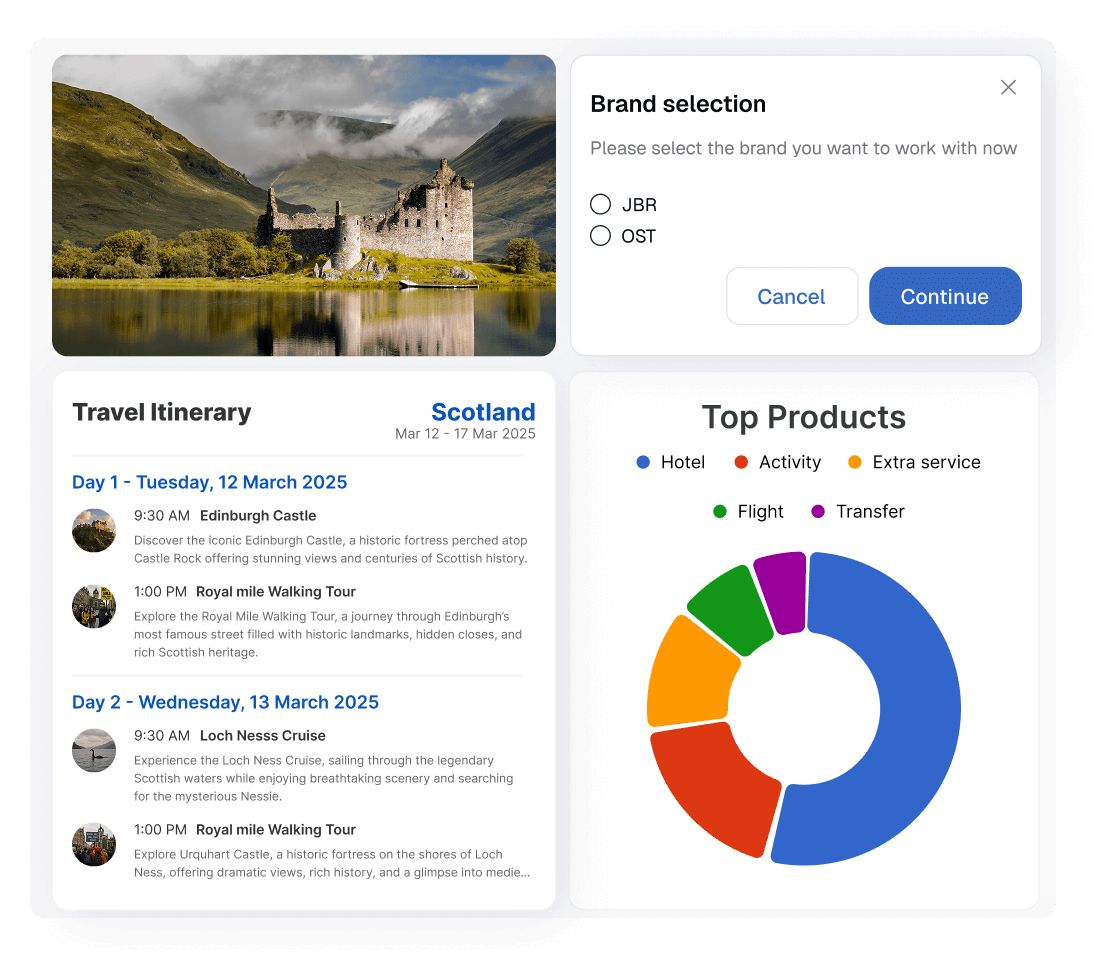1113x978 pixels.
Task: Click the Top Products chart title
Action: coord(804,417)
